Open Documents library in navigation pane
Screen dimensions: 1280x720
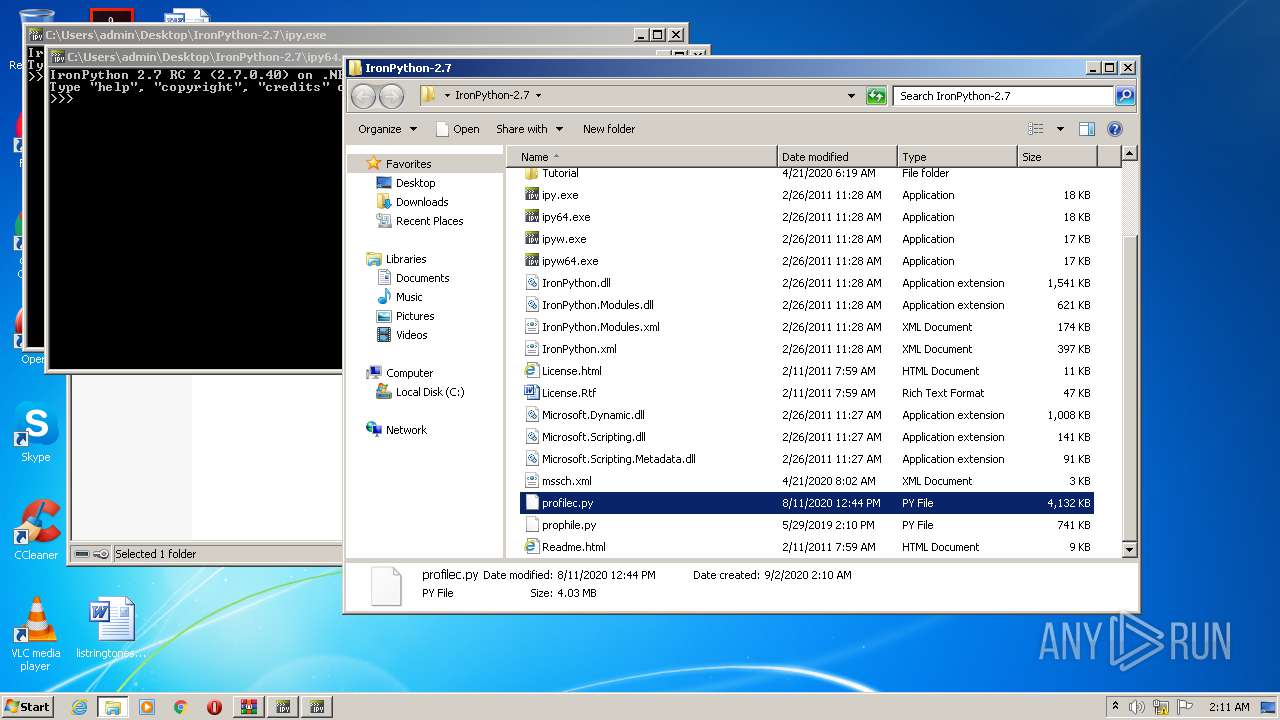(422, 278)
